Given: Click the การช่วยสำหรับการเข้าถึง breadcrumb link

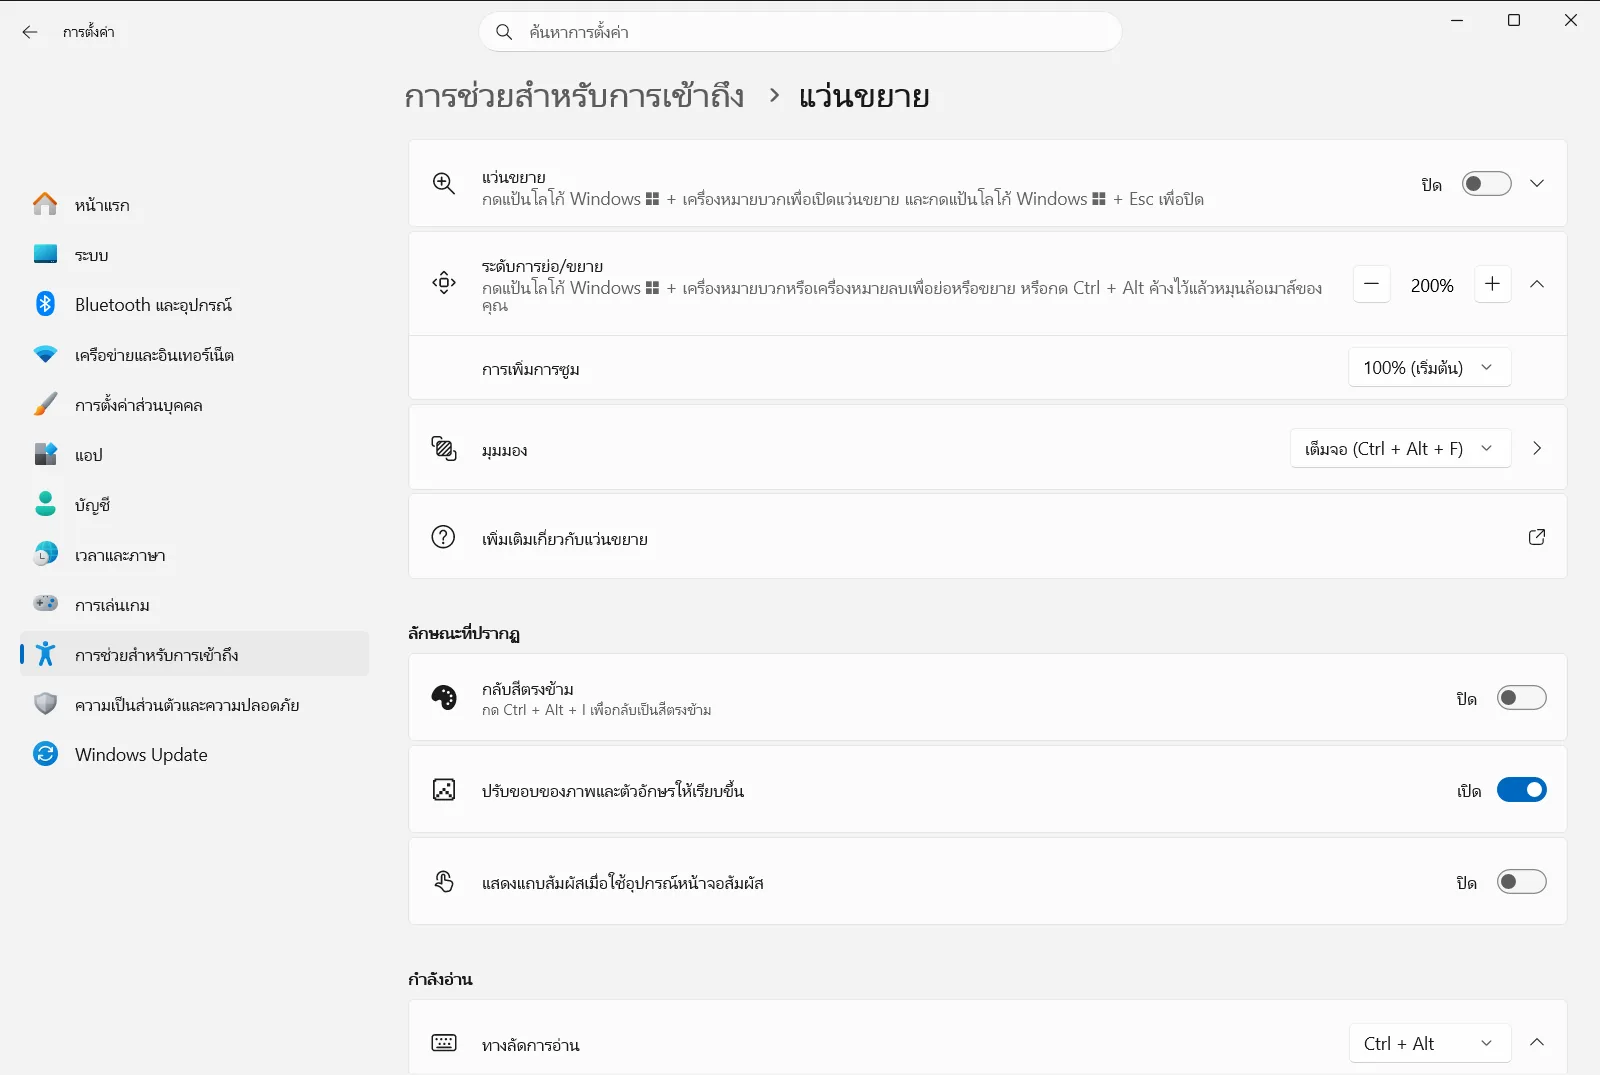Looking at the screenshot, I should point(574,96).
